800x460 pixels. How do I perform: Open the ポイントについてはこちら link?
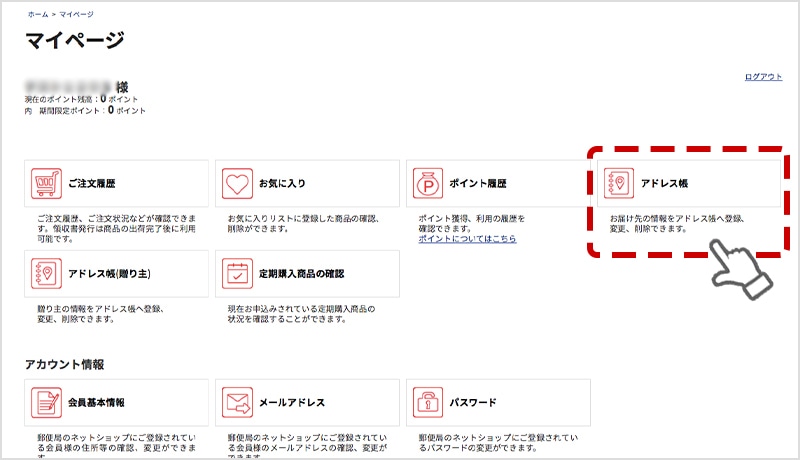click(467, 239)
